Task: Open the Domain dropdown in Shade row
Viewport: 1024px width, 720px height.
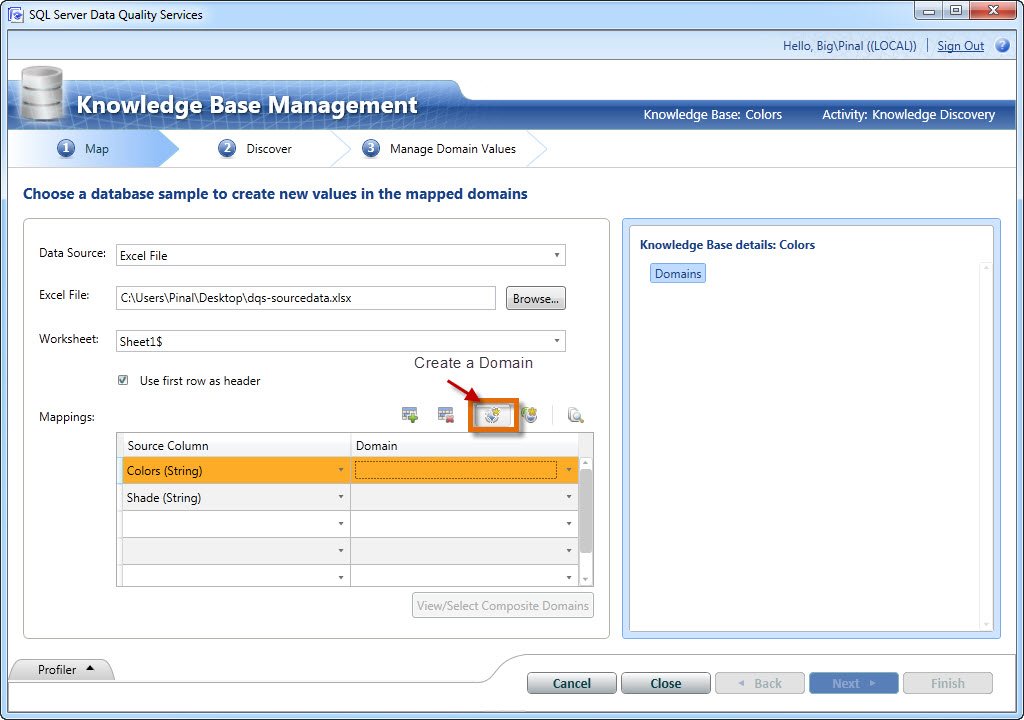Action: click(569, 497)
